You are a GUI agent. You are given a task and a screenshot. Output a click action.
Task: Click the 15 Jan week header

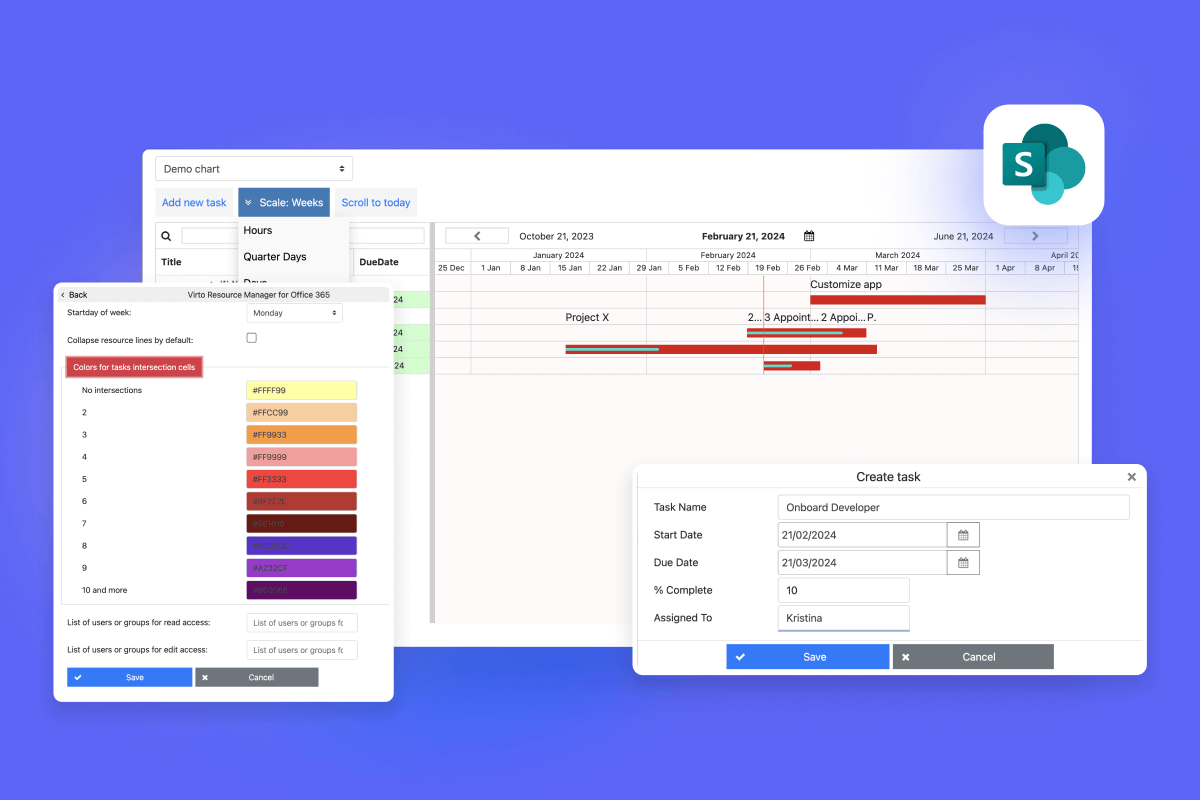click(x=570, y=268)
